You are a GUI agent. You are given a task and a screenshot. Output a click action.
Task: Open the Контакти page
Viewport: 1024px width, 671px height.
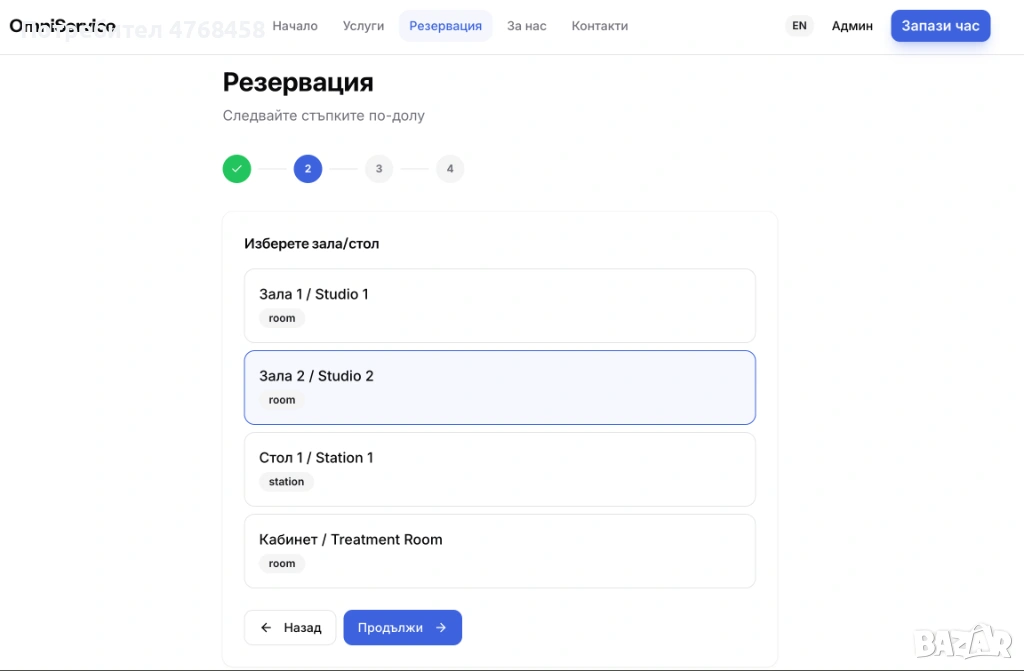[x=600, y=26]
